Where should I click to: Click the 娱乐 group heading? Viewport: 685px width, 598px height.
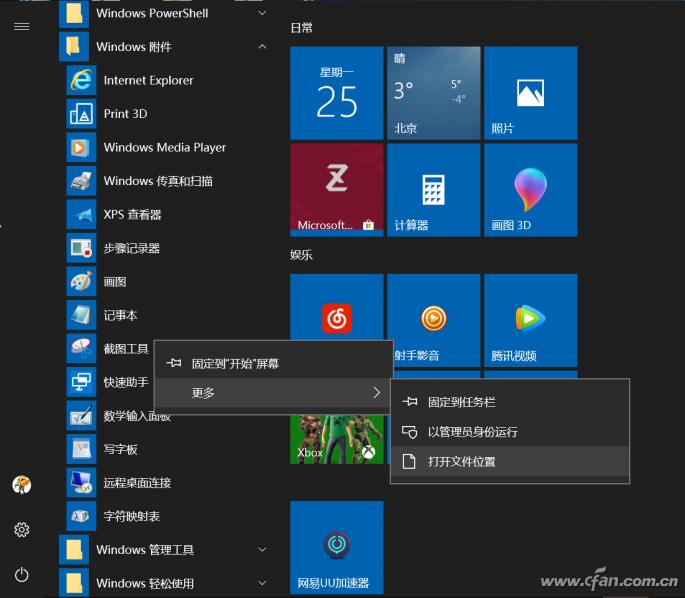pyautogui.click(x=301, y=255)
